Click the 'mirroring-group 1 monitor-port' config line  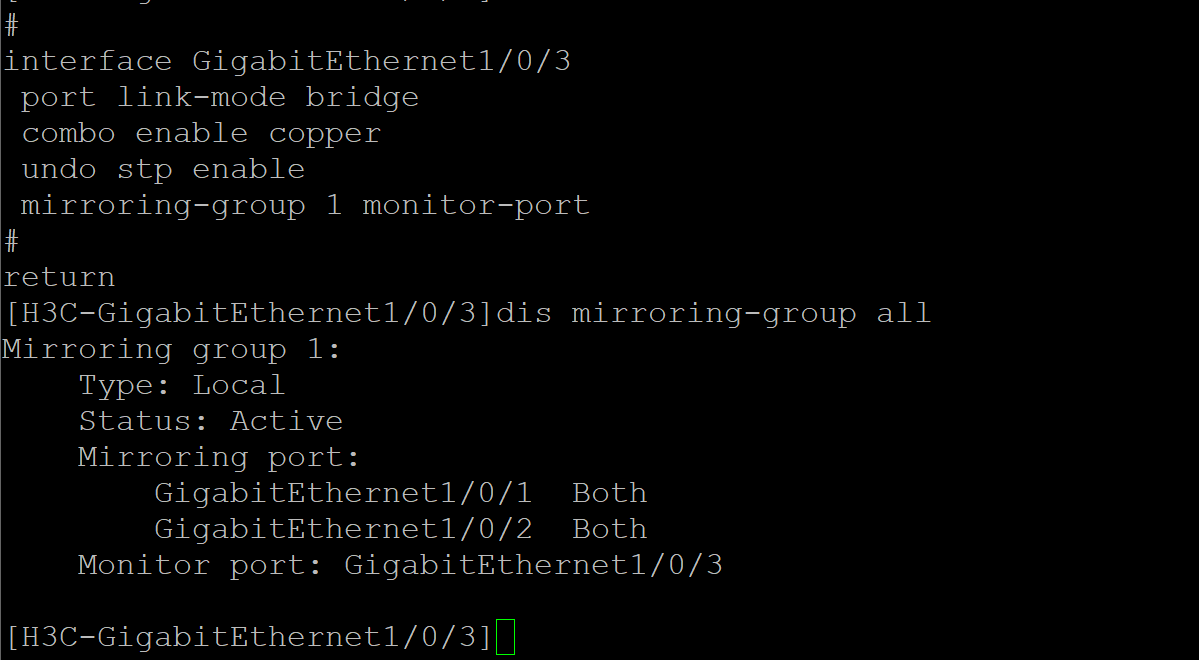305,206
